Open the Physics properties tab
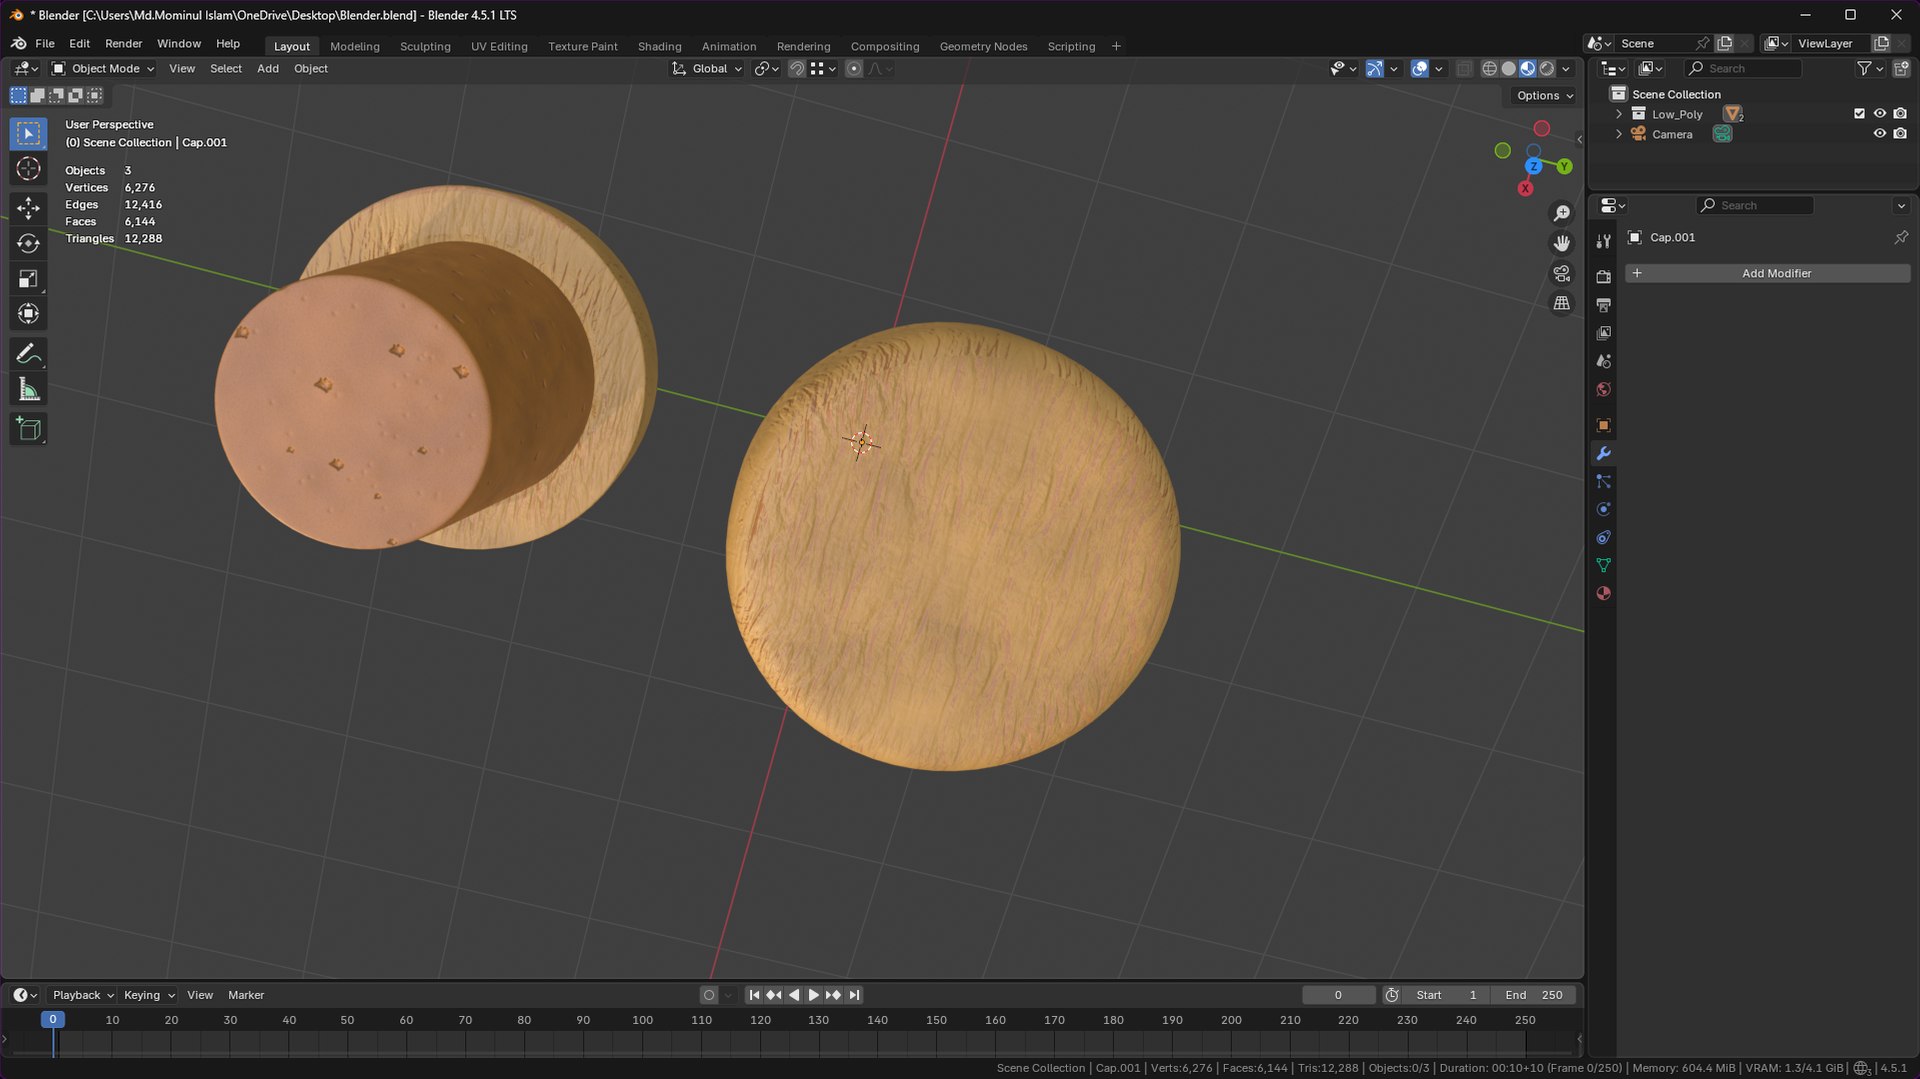This screenshot has width=1920, height=1079. tap(1603, 509)
